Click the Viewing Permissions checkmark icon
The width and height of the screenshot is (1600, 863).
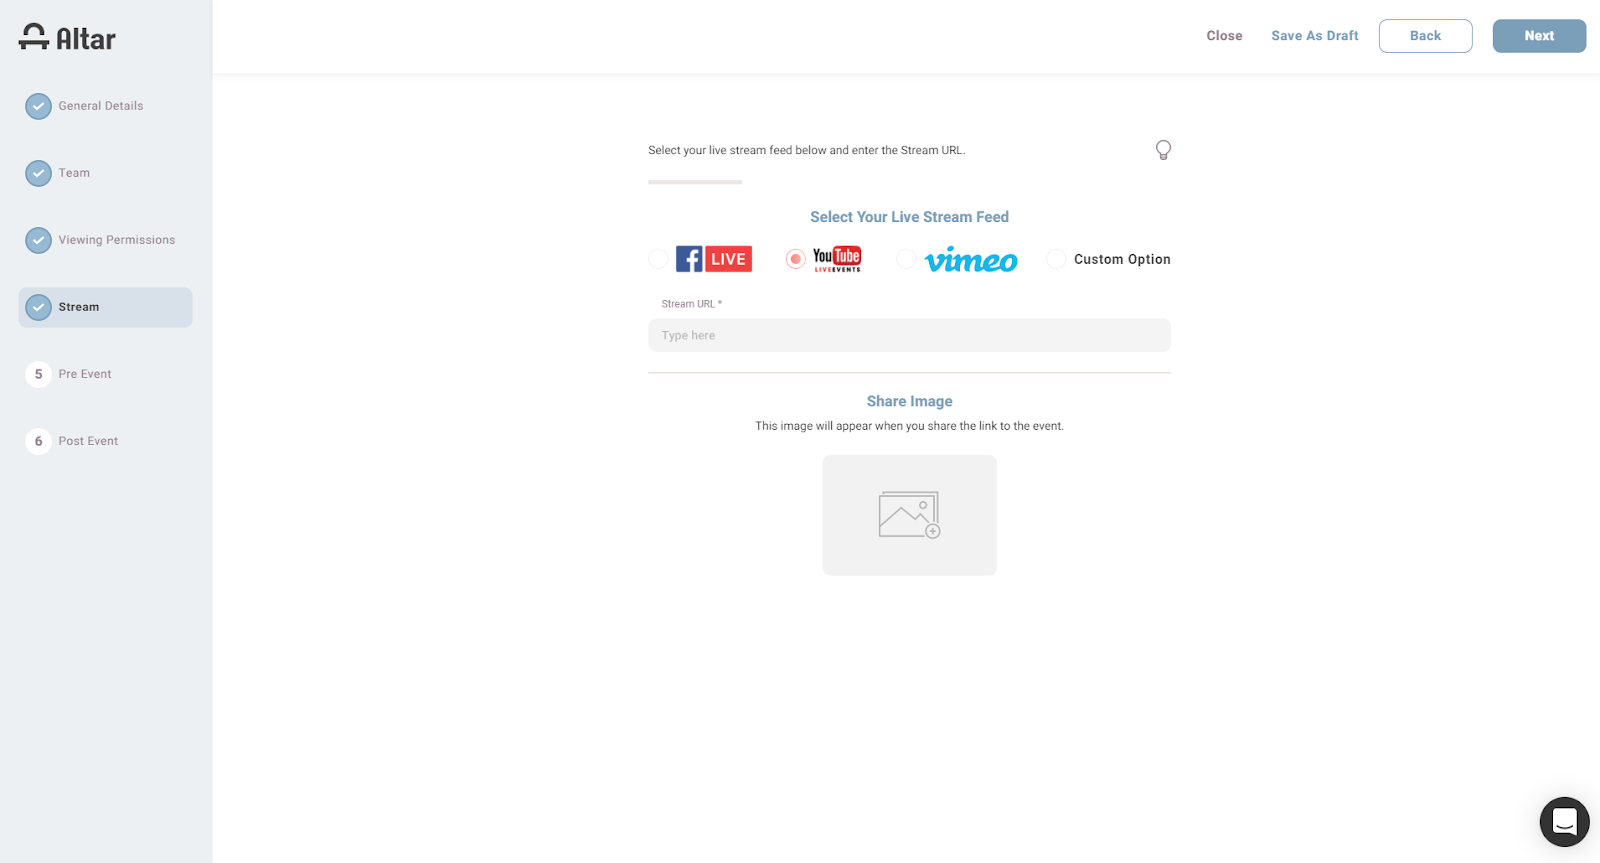click(38, 240)
